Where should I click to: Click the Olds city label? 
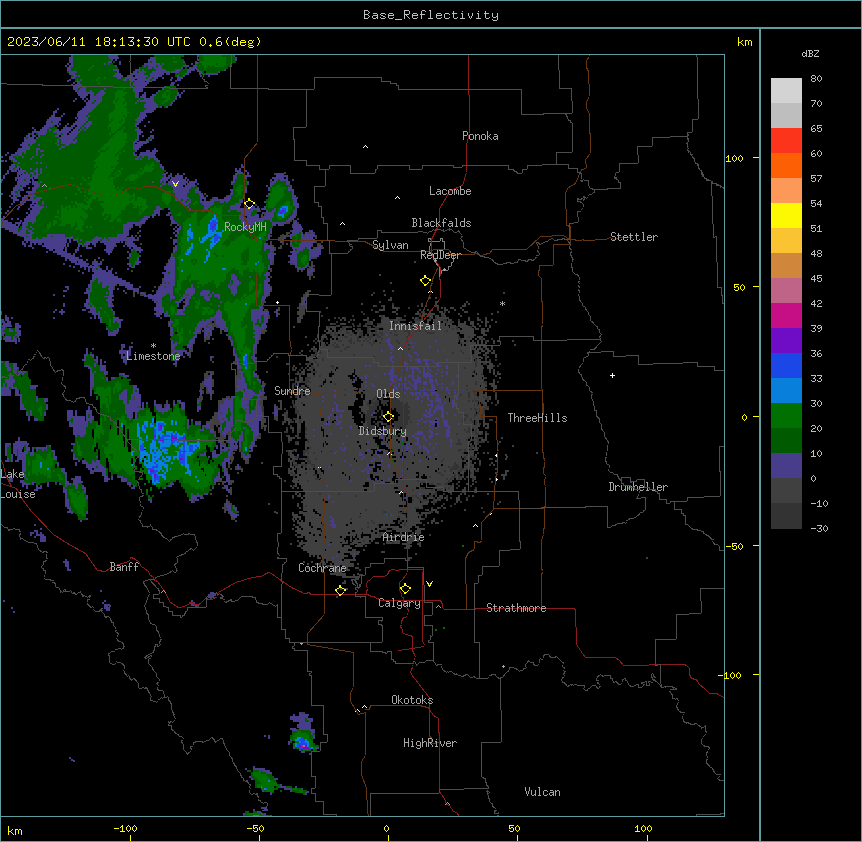388,394
